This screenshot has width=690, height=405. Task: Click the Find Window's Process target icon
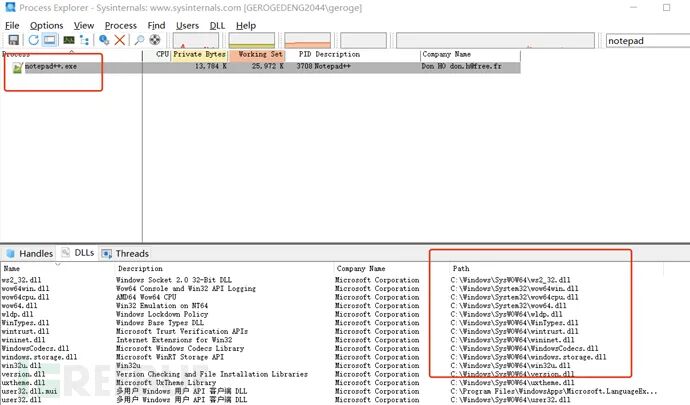click(x=155, y=40)
